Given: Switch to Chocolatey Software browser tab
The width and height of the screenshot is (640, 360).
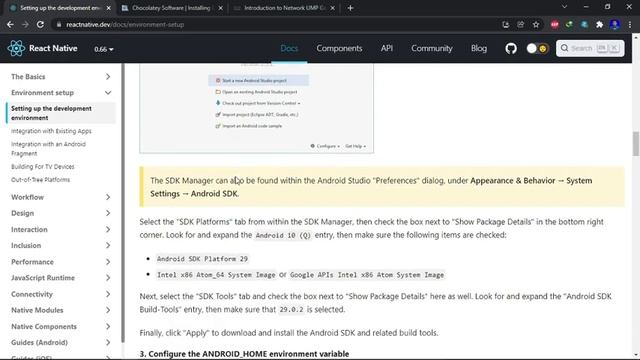Looking at the screenshot, I should coord(171,8).
